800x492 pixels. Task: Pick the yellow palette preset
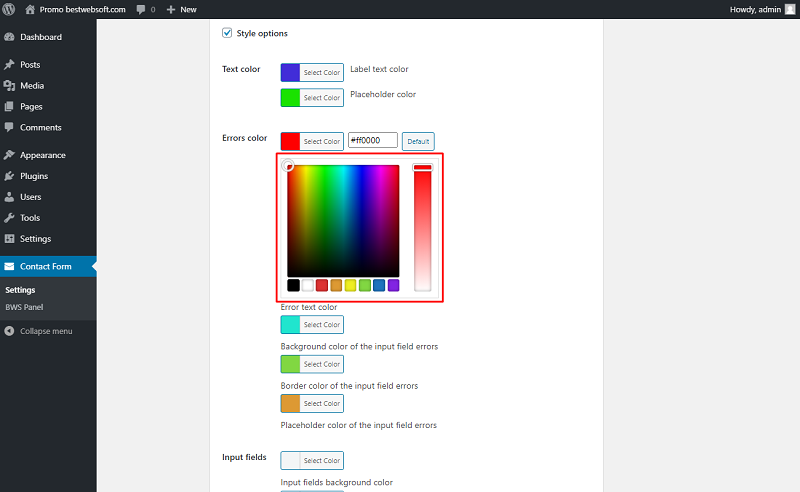coord(351,285)
